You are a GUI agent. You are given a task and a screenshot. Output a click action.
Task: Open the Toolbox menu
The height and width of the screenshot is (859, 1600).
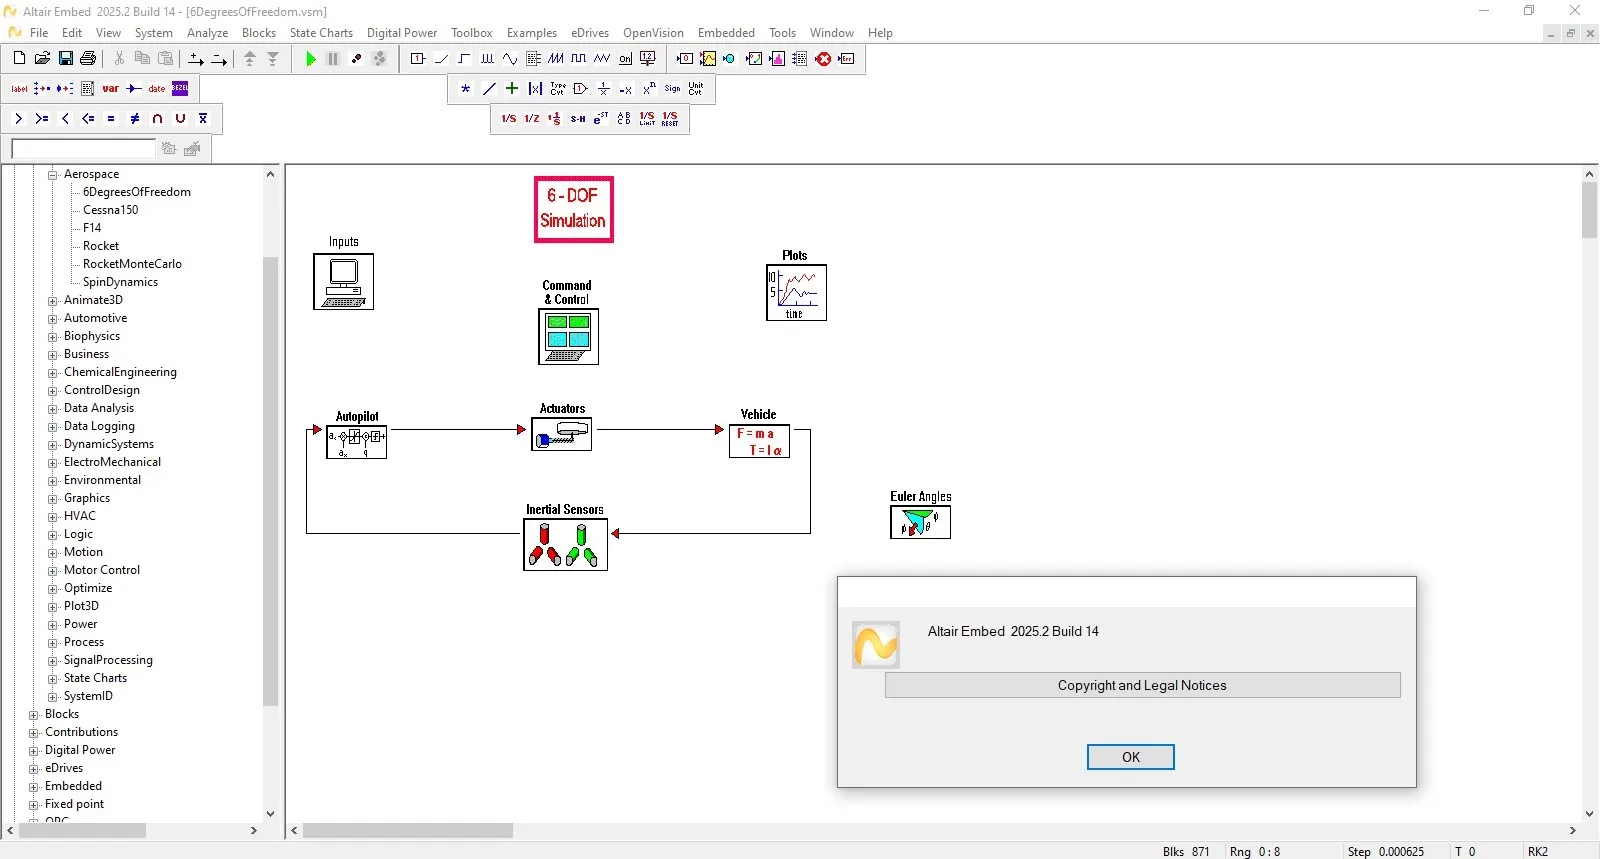(x=472, y=33)
